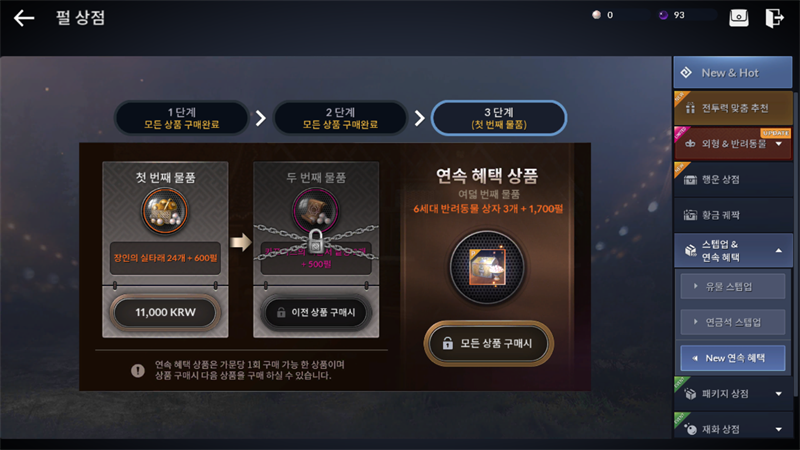Click the 모든 상품 구매시 locked button

point(489,343)
